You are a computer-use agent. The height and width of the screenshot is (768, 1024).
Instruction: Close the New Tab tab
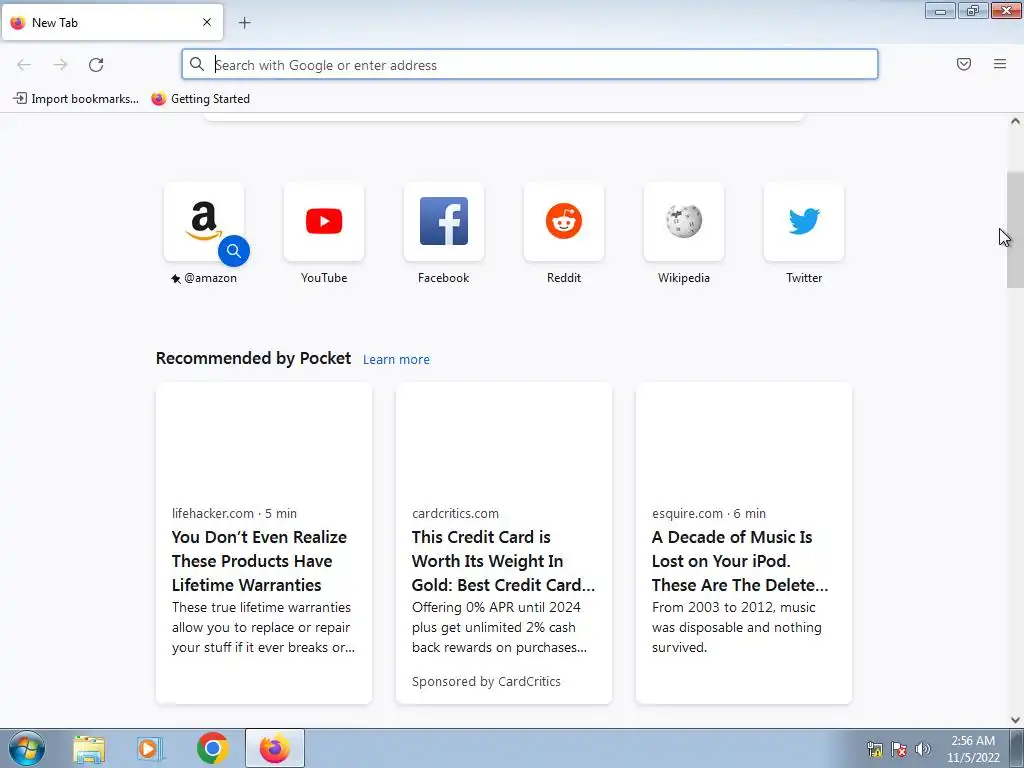click(207, 22)
